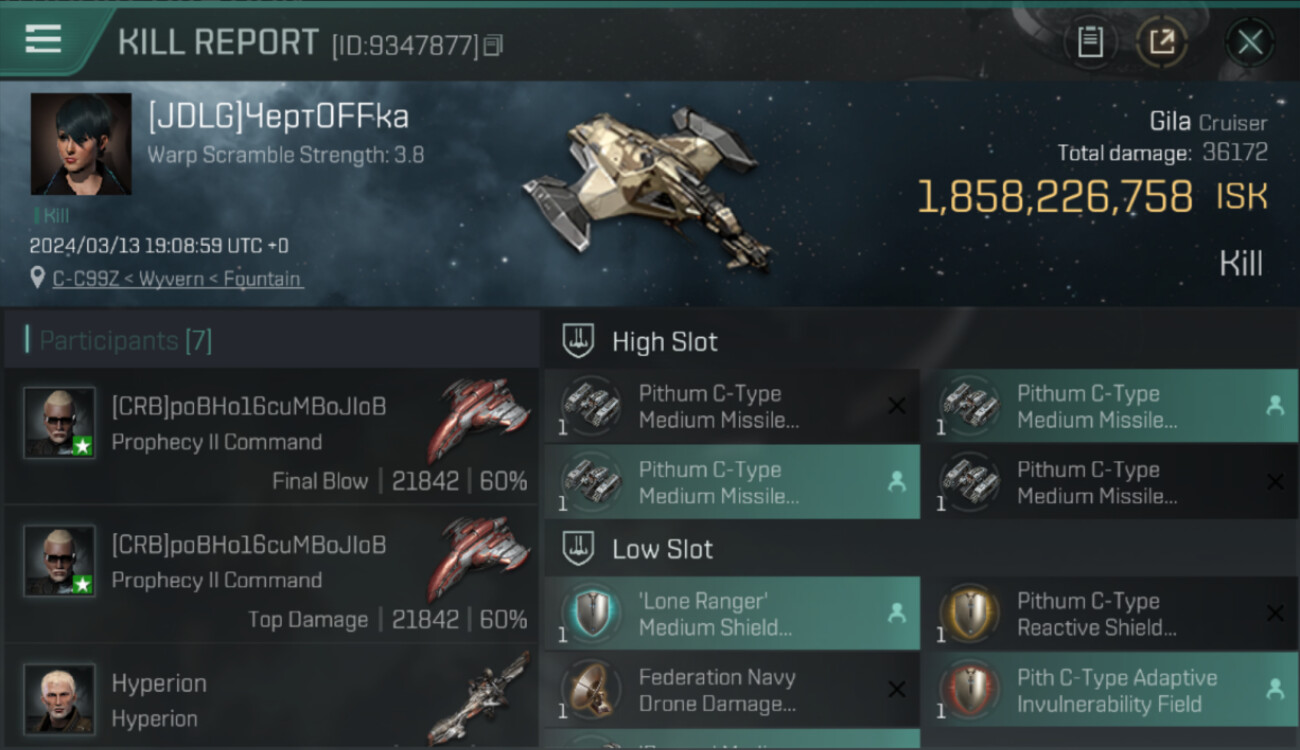Open the clipboard icon in header
The width and height of the screenshot is (1300, 750).
pyautogui.click(x=1090, y=42)
